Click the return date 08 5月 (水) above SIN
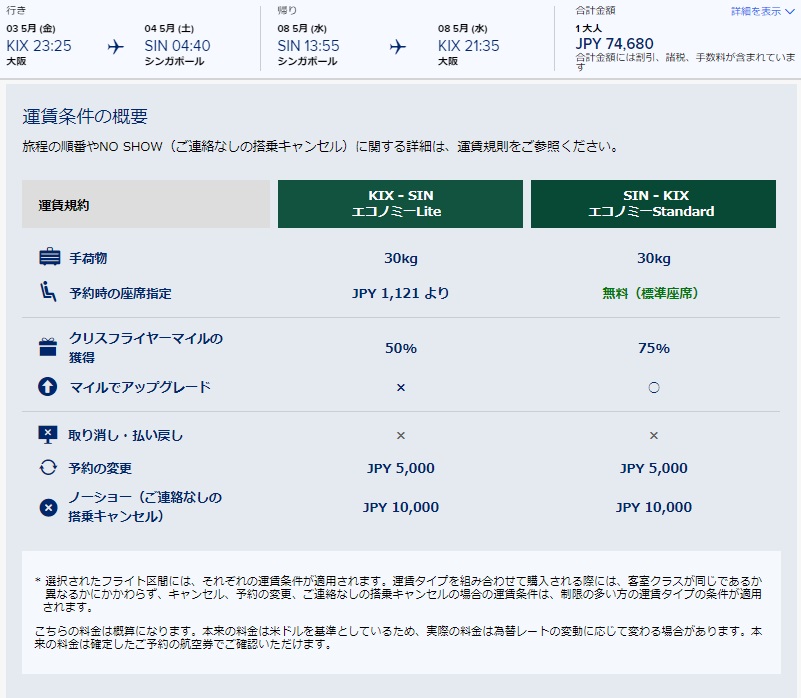 [302, 29]
